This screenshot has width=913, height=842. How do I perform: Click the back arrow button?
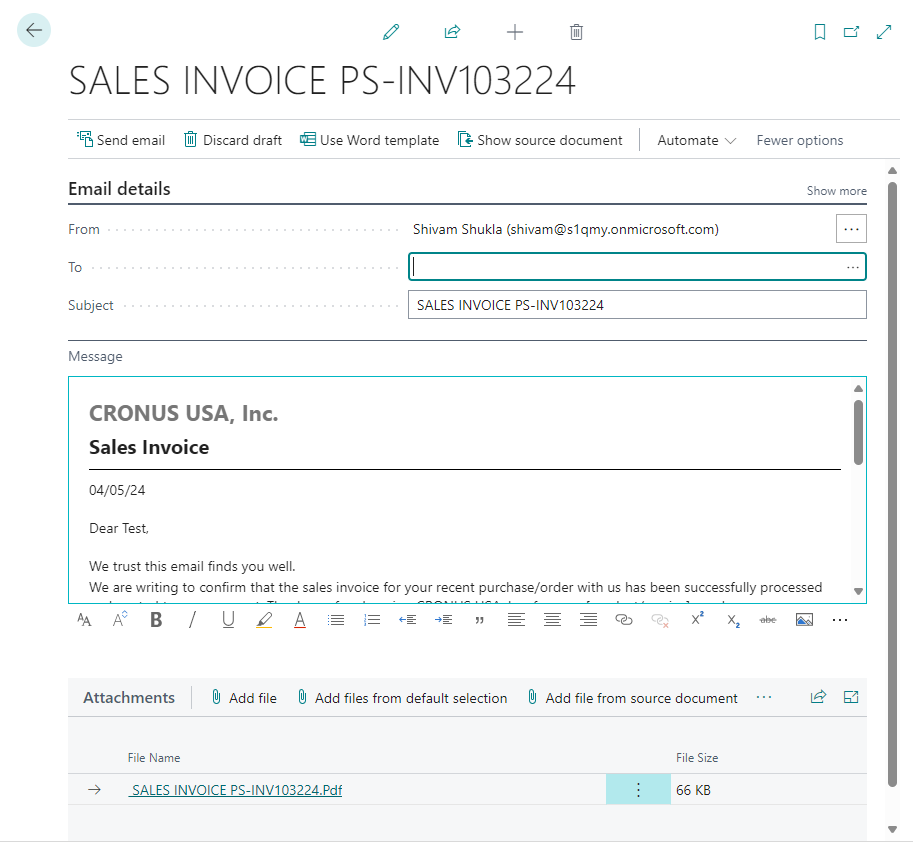[34, 31]
